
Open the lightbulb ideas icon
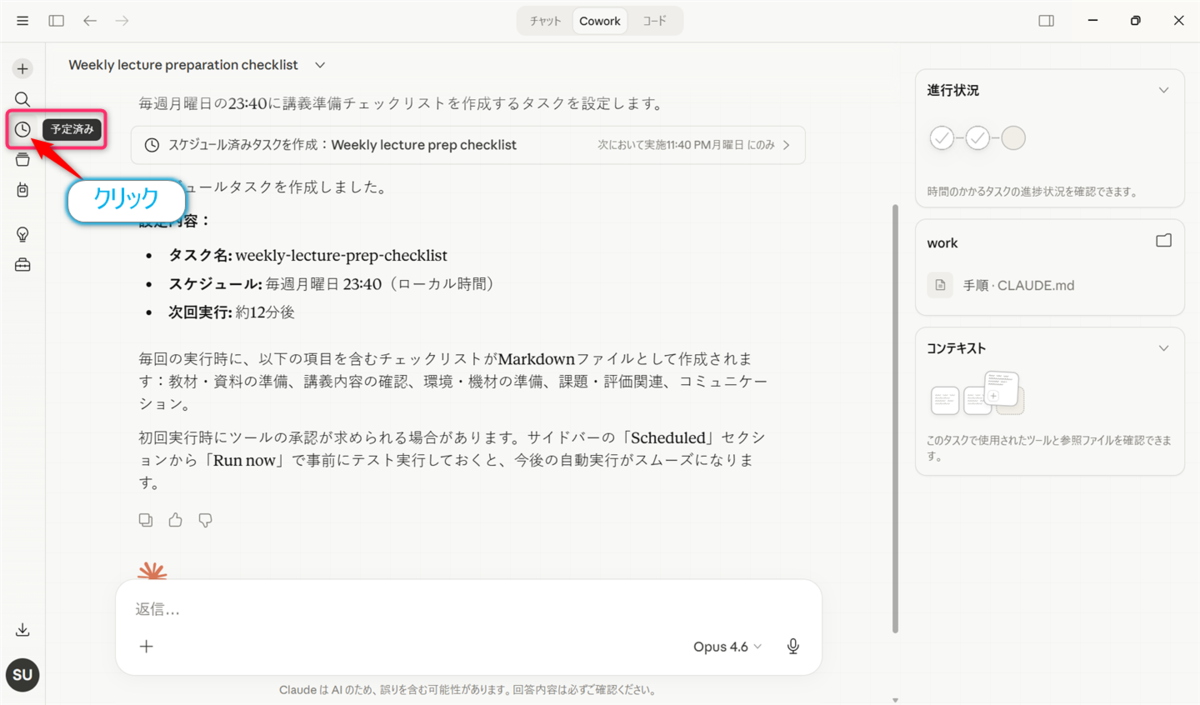tap(23, 234)
